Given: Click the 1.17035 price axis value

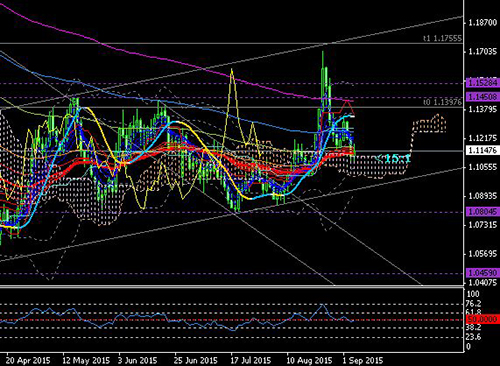Looking at the screenshot, I should (x=483, y=51).
